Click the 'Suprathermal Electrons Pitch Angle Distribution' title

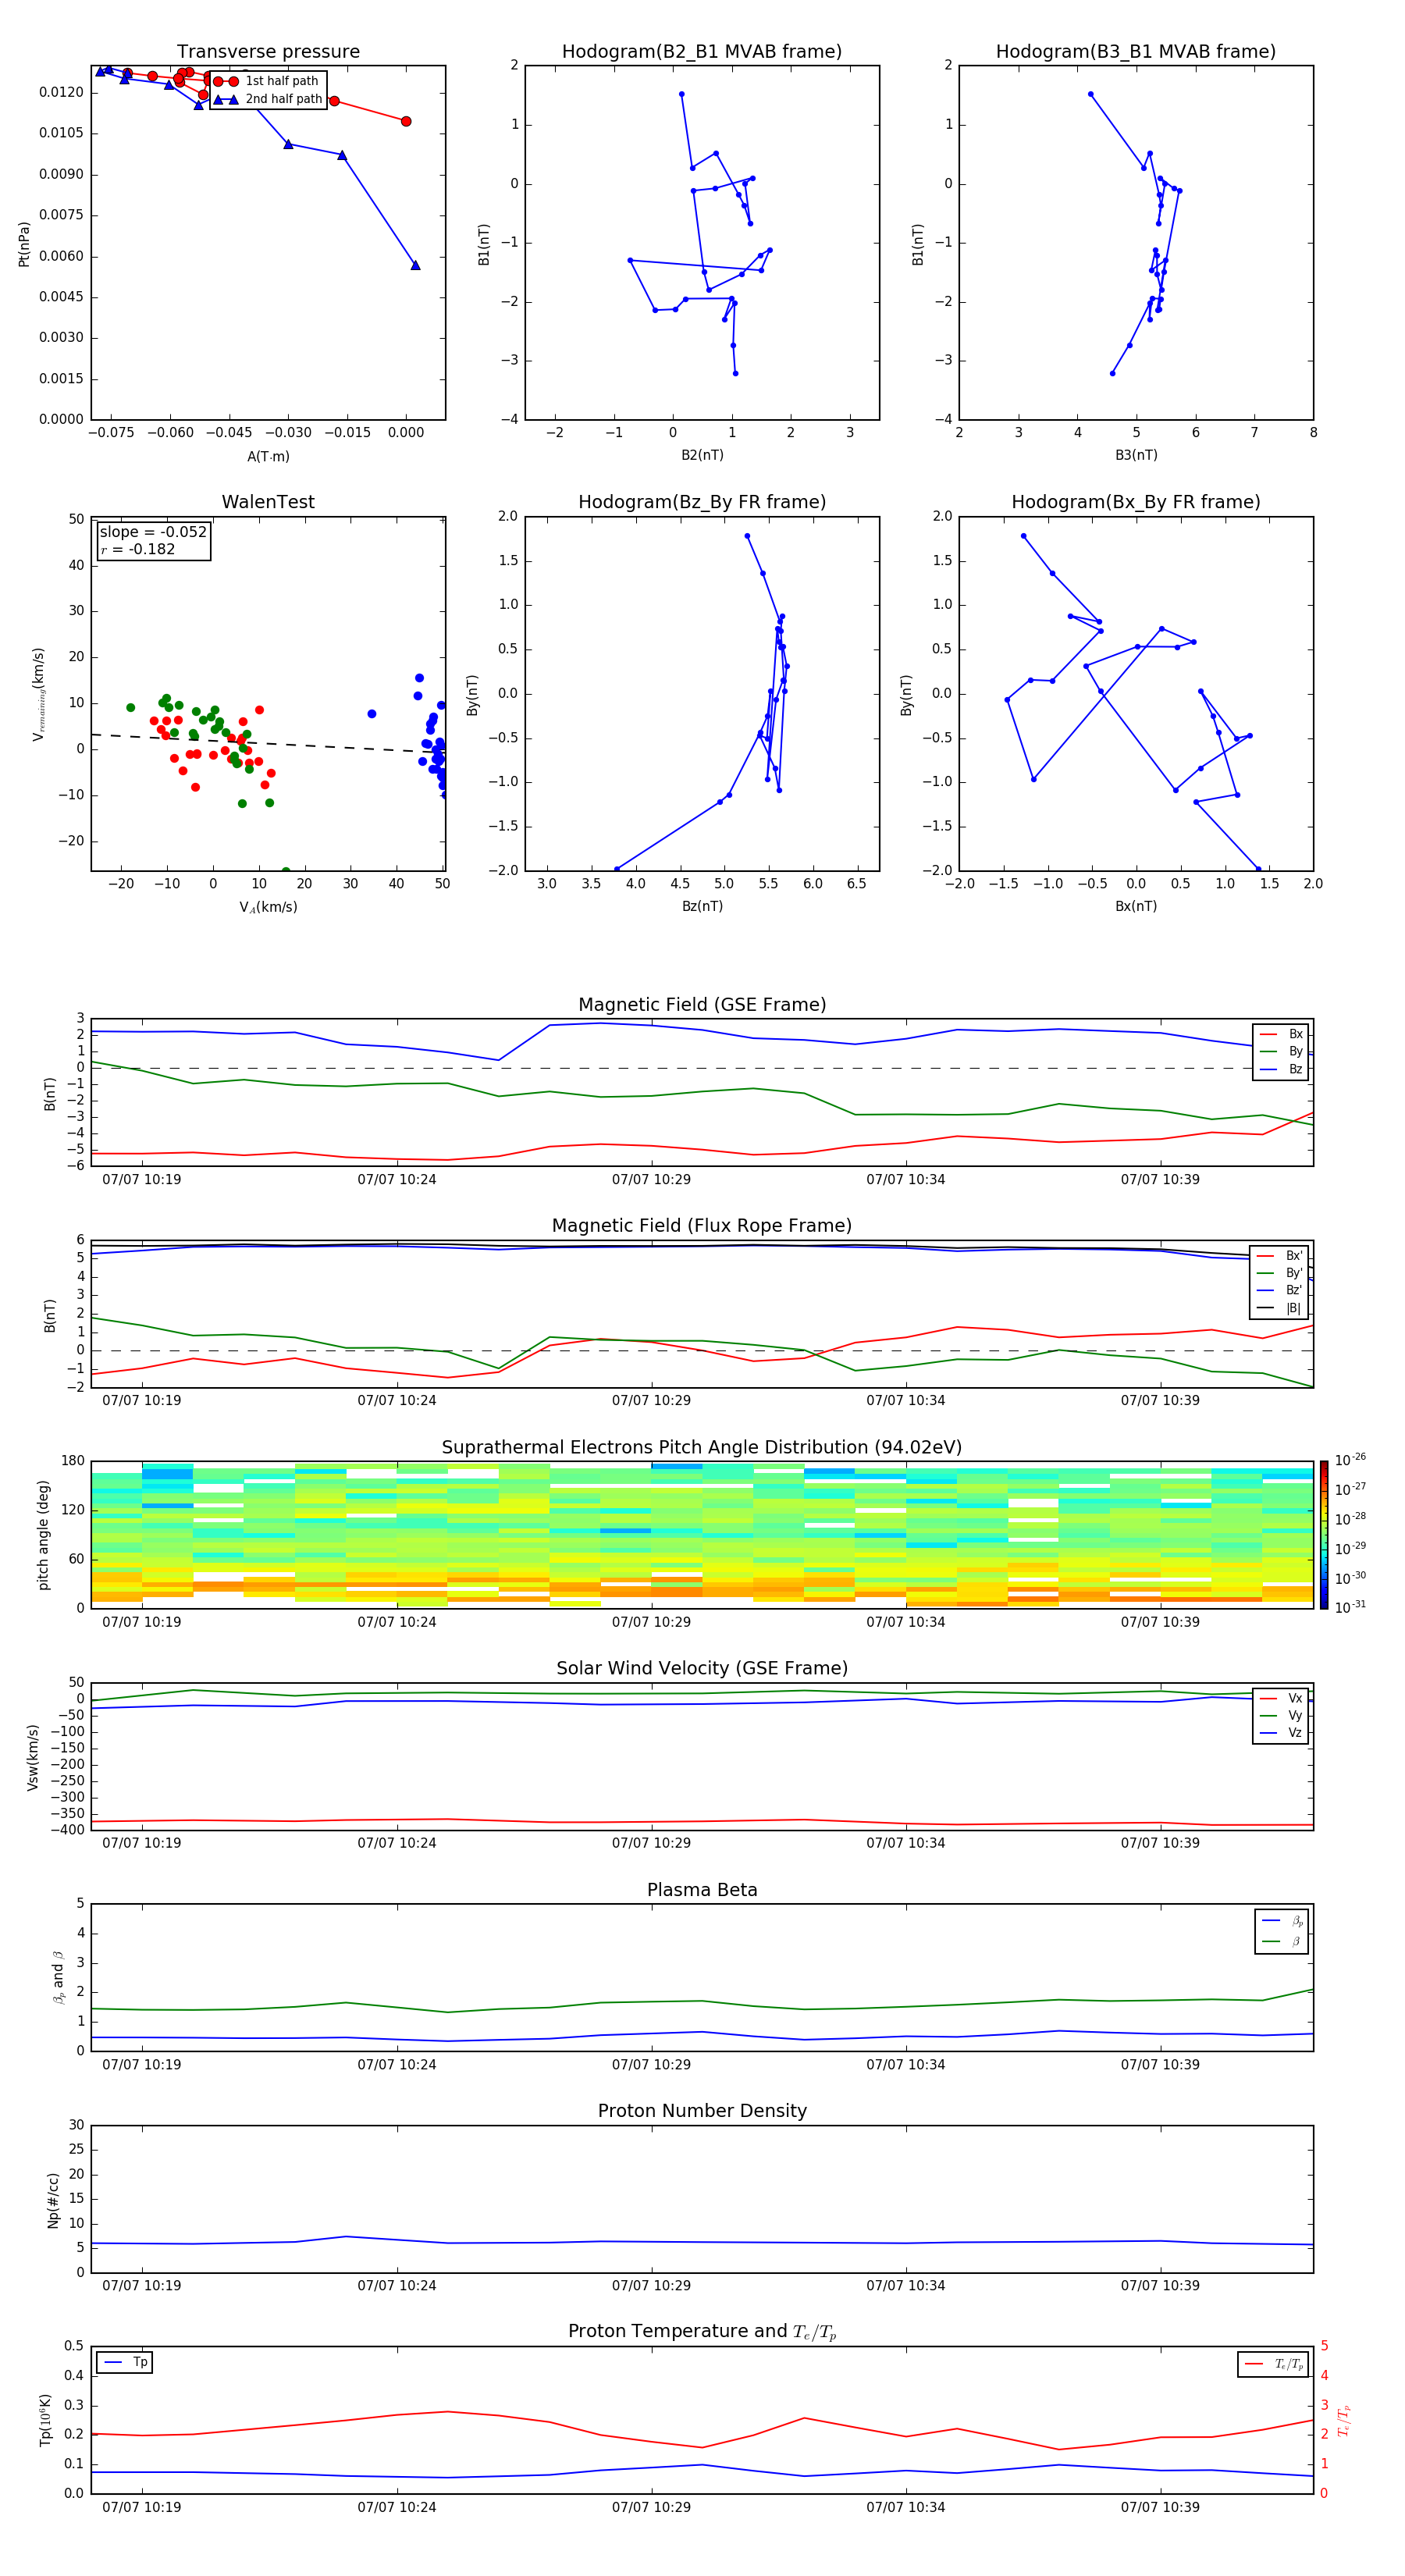click(702, 1447)
